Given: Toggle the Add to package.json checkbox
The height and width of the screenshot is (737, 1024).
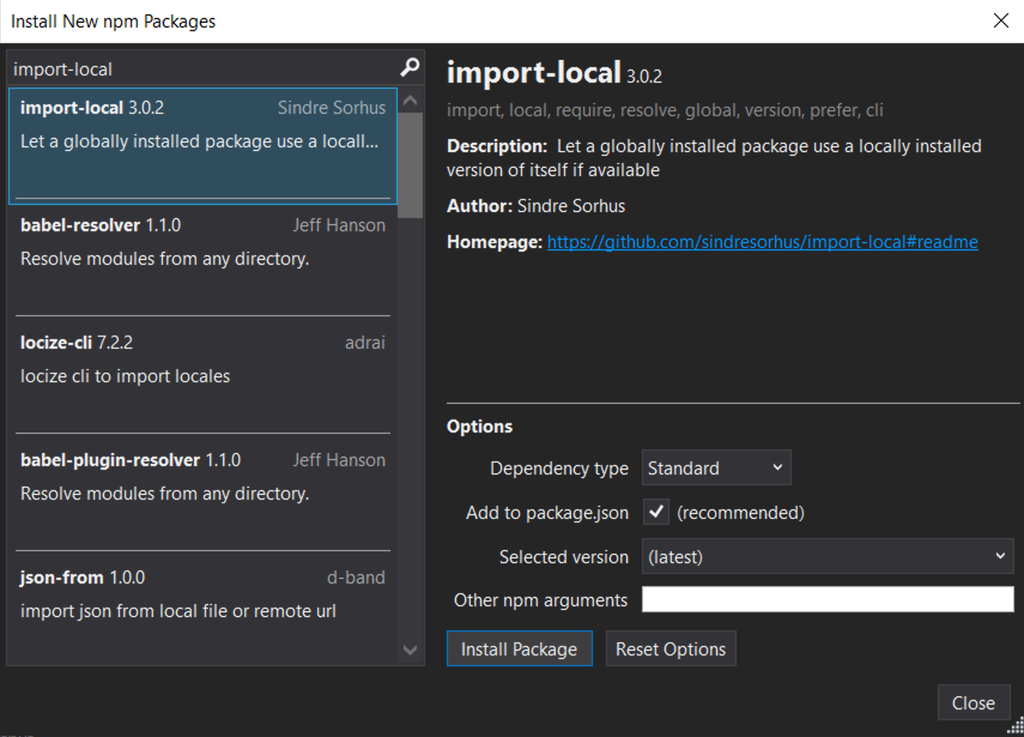Looking at the screenshot, I should (656, 512).
